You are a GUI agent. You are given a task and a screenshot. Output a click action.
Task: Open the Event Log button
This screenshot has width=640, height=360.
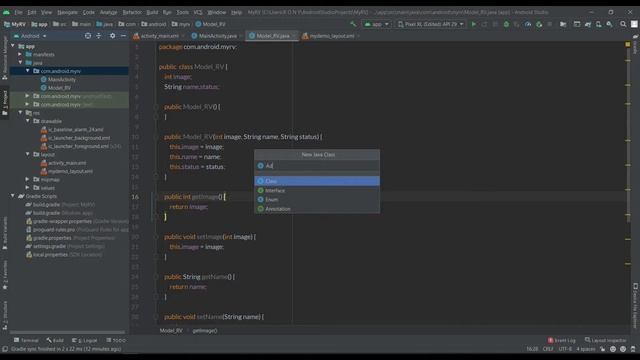click(562, 340)
